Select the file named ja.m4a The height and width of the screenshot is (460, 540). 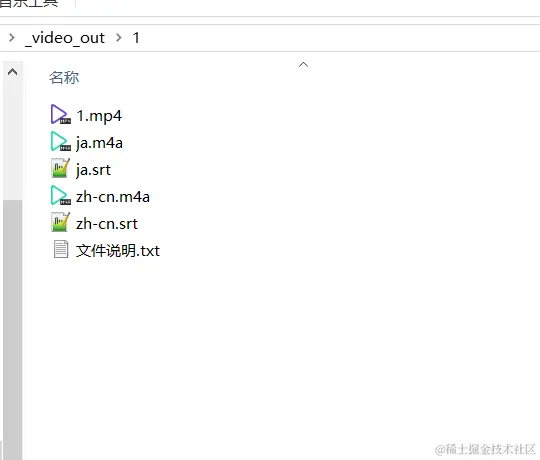99,143
